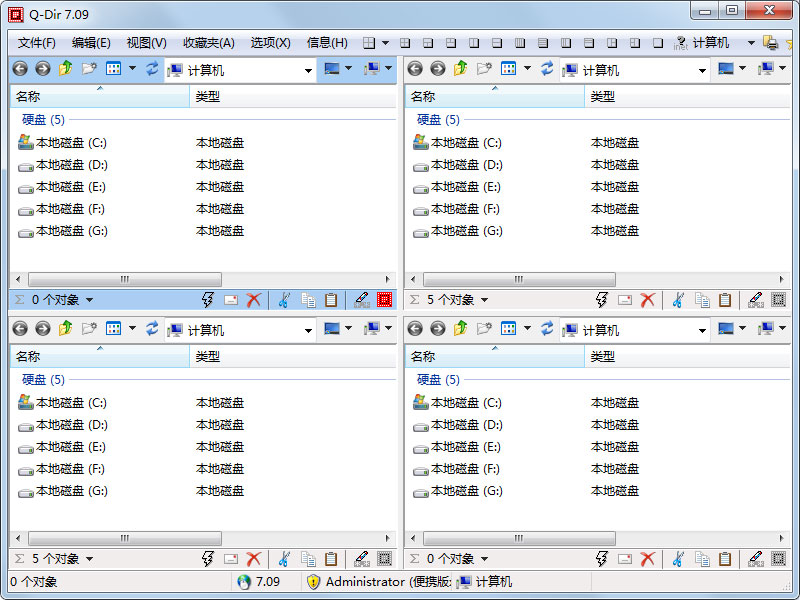Click copy icon in bottom-right pane bar
This screenshot has height=600, width=800.
click(702, 559)
